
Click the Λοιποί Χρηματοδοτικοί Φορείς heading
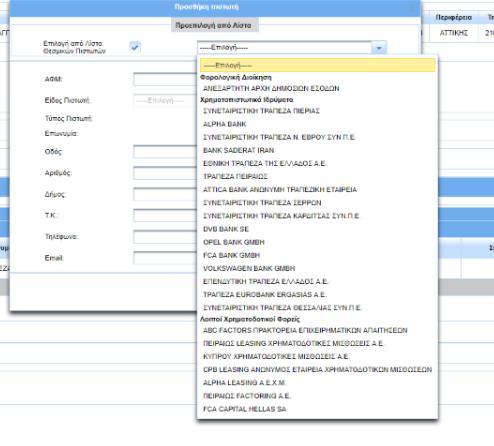coord(250,319)
